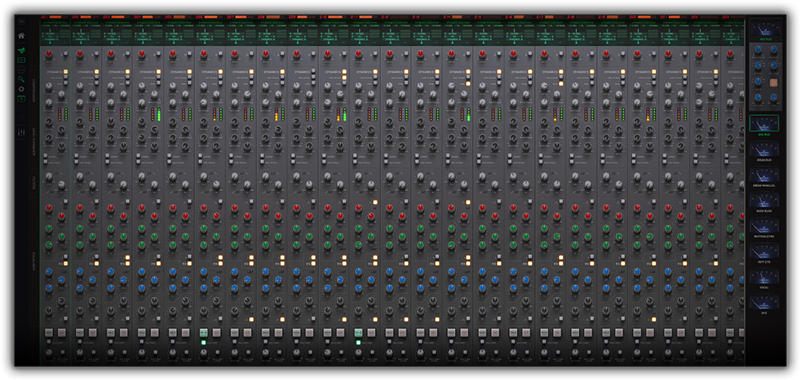Click the compressor ratio knob on channel 001
This screenshot has width=800, height=380.
(x=49, y=87)
